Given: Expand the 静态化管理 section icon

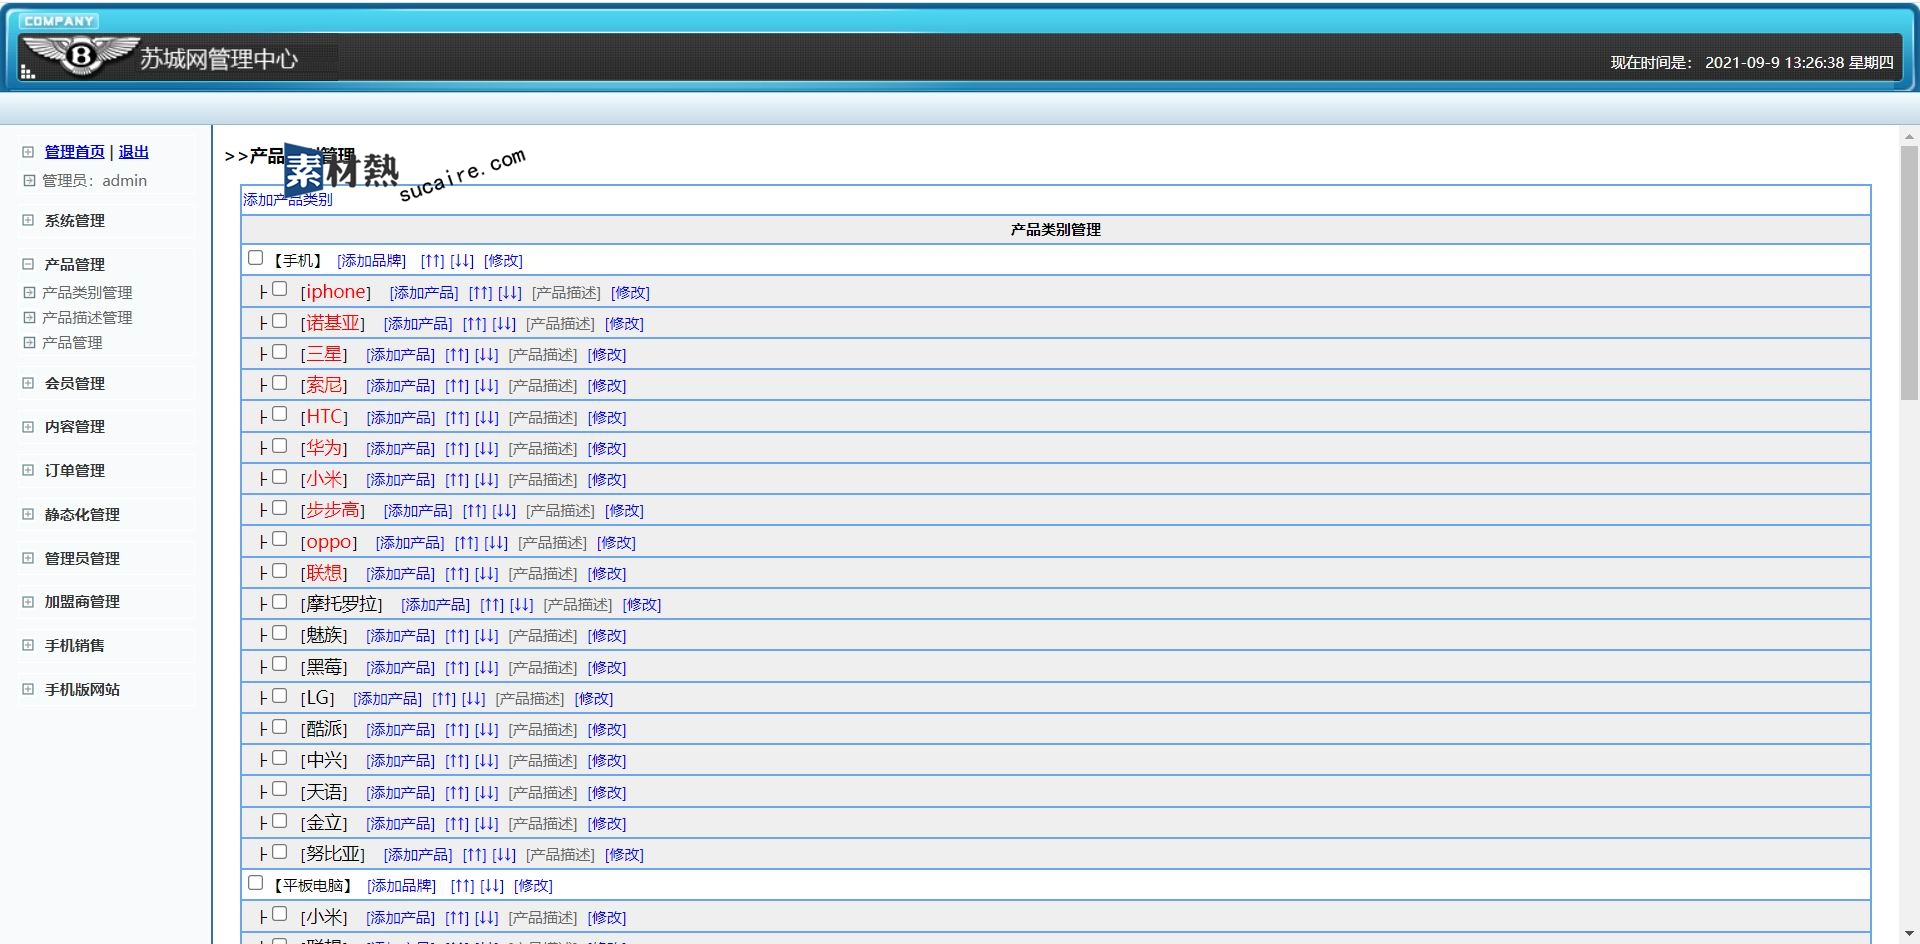Looking at the screenshot, I should coord(28,514).
